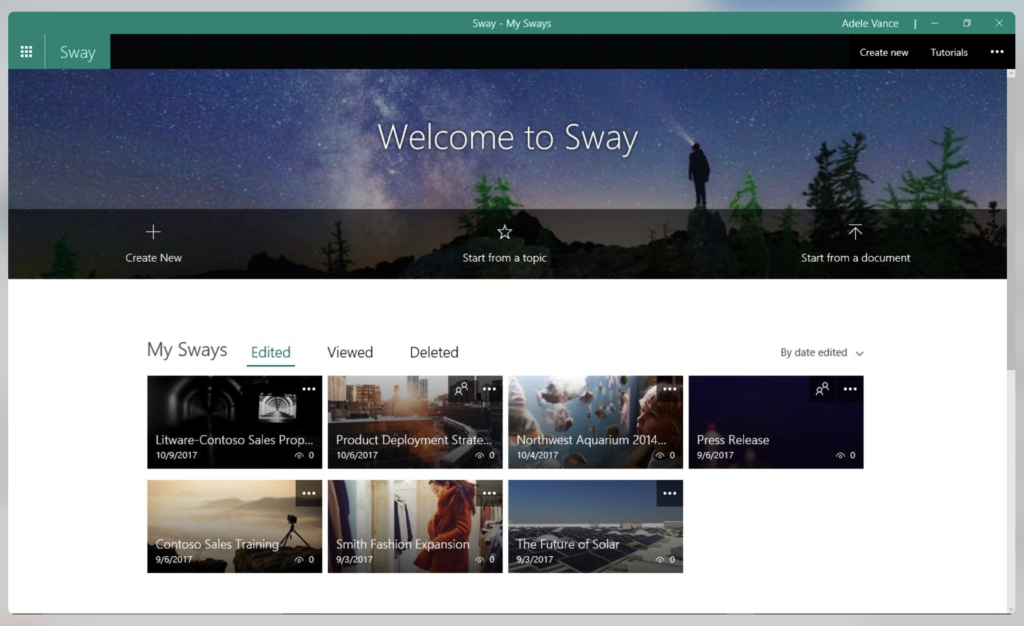1024x626 pixels.
Task: Open the Press Release Sway thumbnail
Action: 776,422
